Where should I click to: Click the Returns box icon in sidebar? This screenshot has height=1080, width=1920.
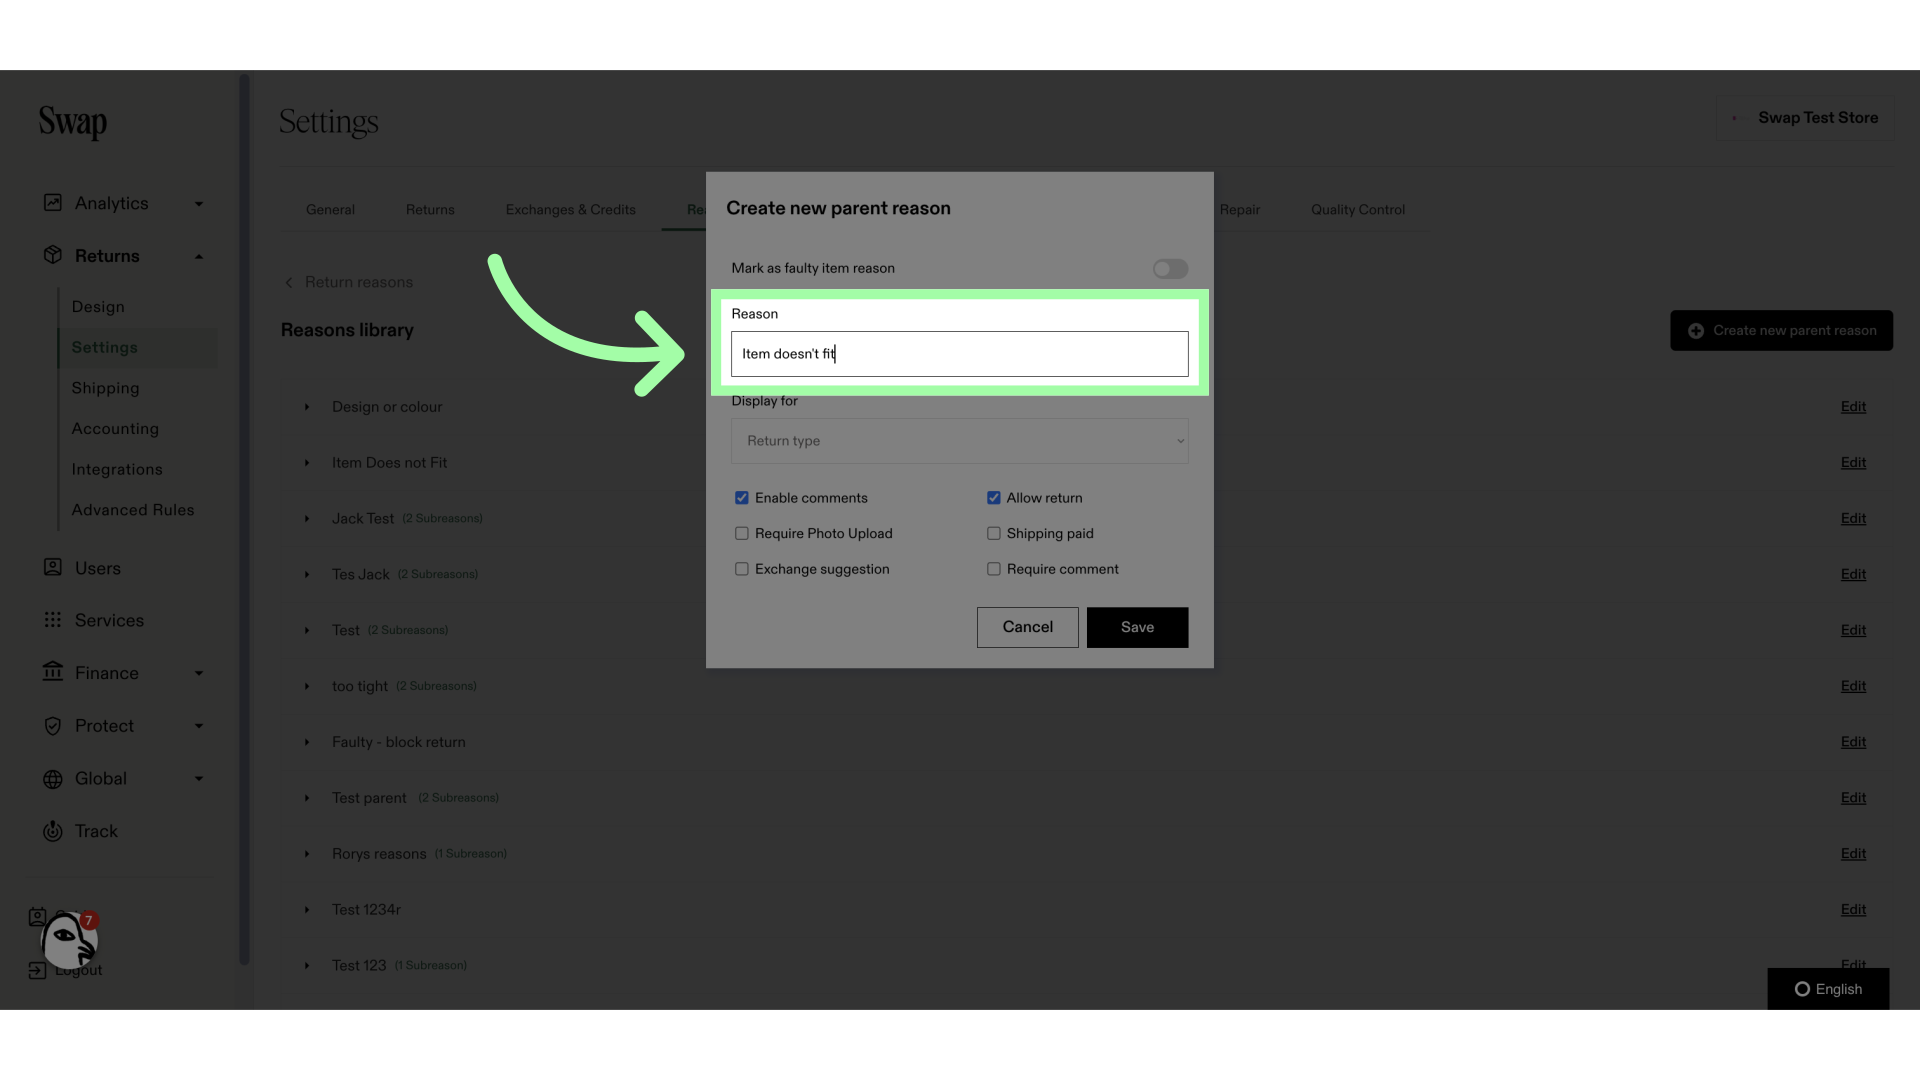(x=53, y=255)
